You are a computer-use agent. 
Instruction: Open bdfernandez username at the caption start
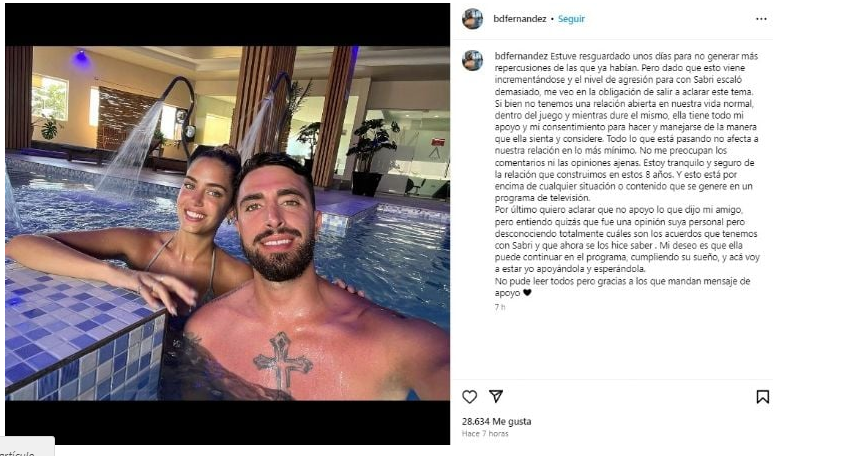click(x=521, y=56)
